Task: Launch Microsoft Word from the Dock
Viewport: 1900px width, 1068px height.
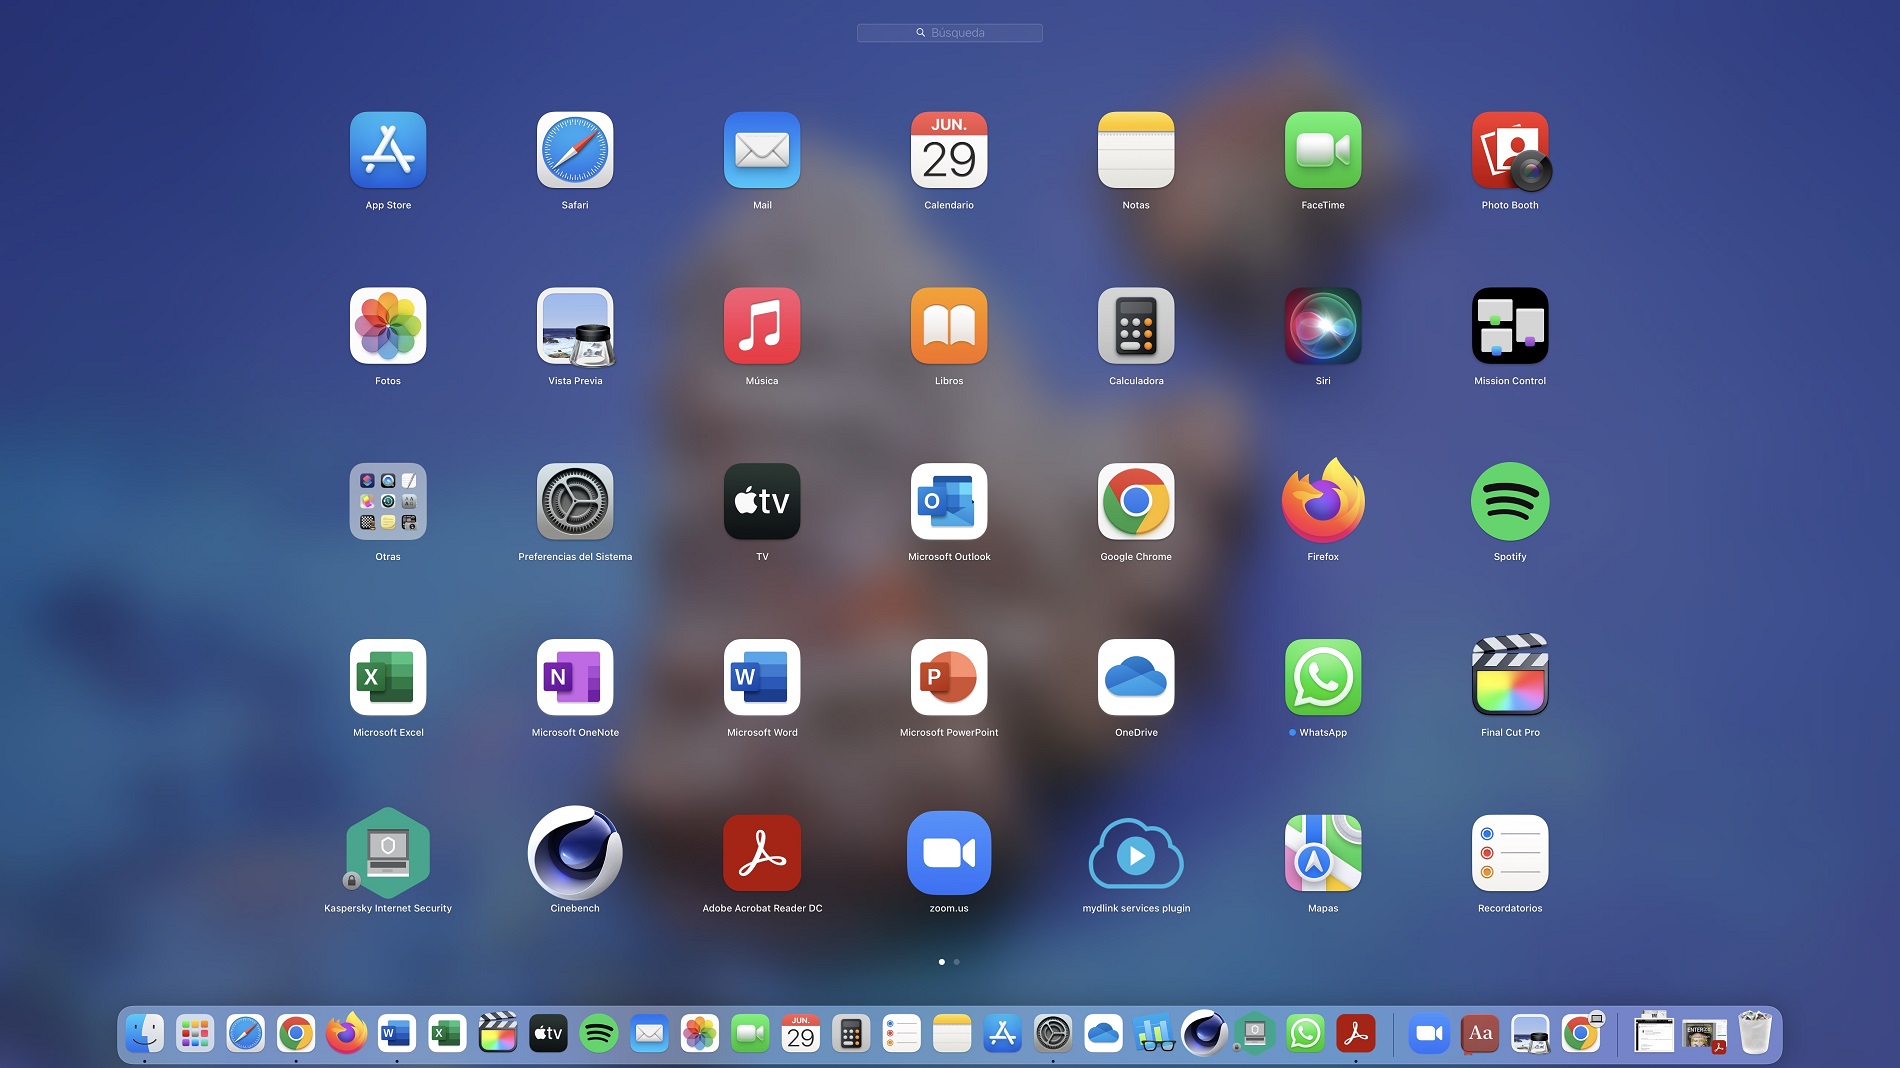Action: pyautogui.click(x=397, y=1034)
